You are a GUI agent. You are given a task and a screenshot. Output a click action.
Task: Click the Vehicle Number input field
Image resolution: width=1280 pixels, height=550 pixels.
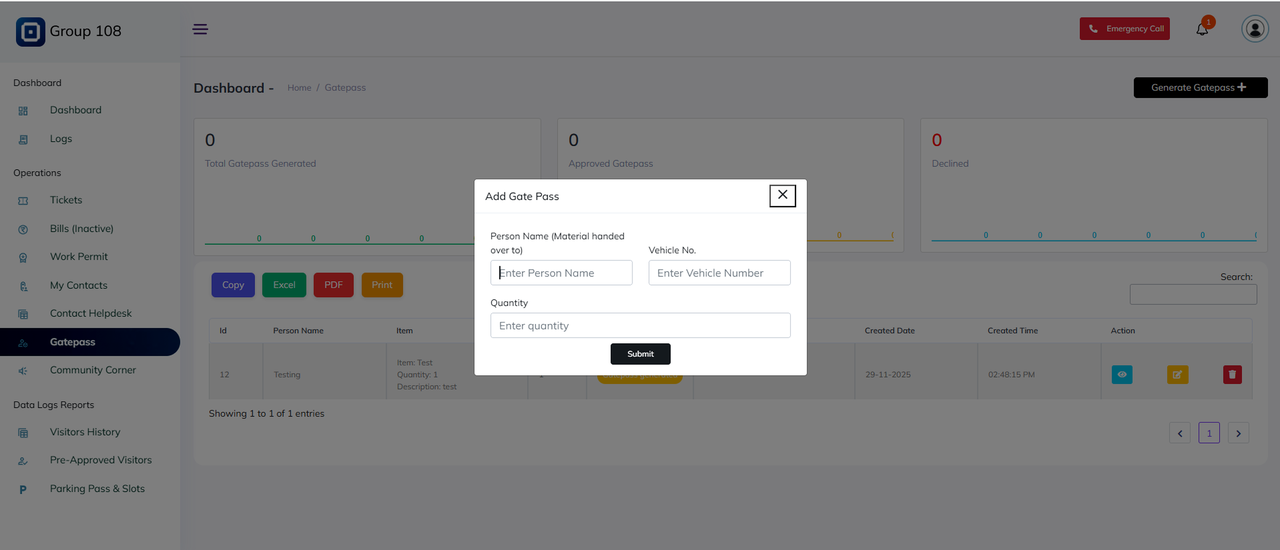tap(719, 273)
